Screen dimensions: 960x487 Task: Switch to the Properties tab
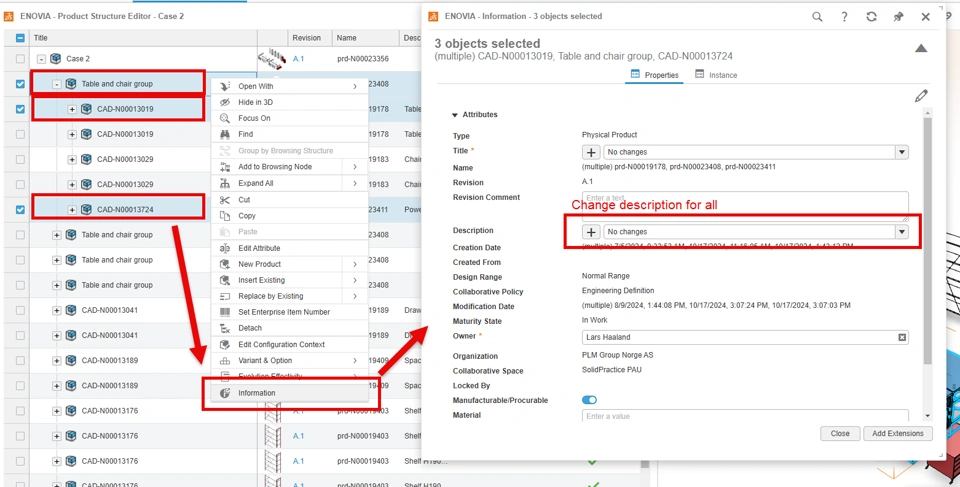(654, 75)
